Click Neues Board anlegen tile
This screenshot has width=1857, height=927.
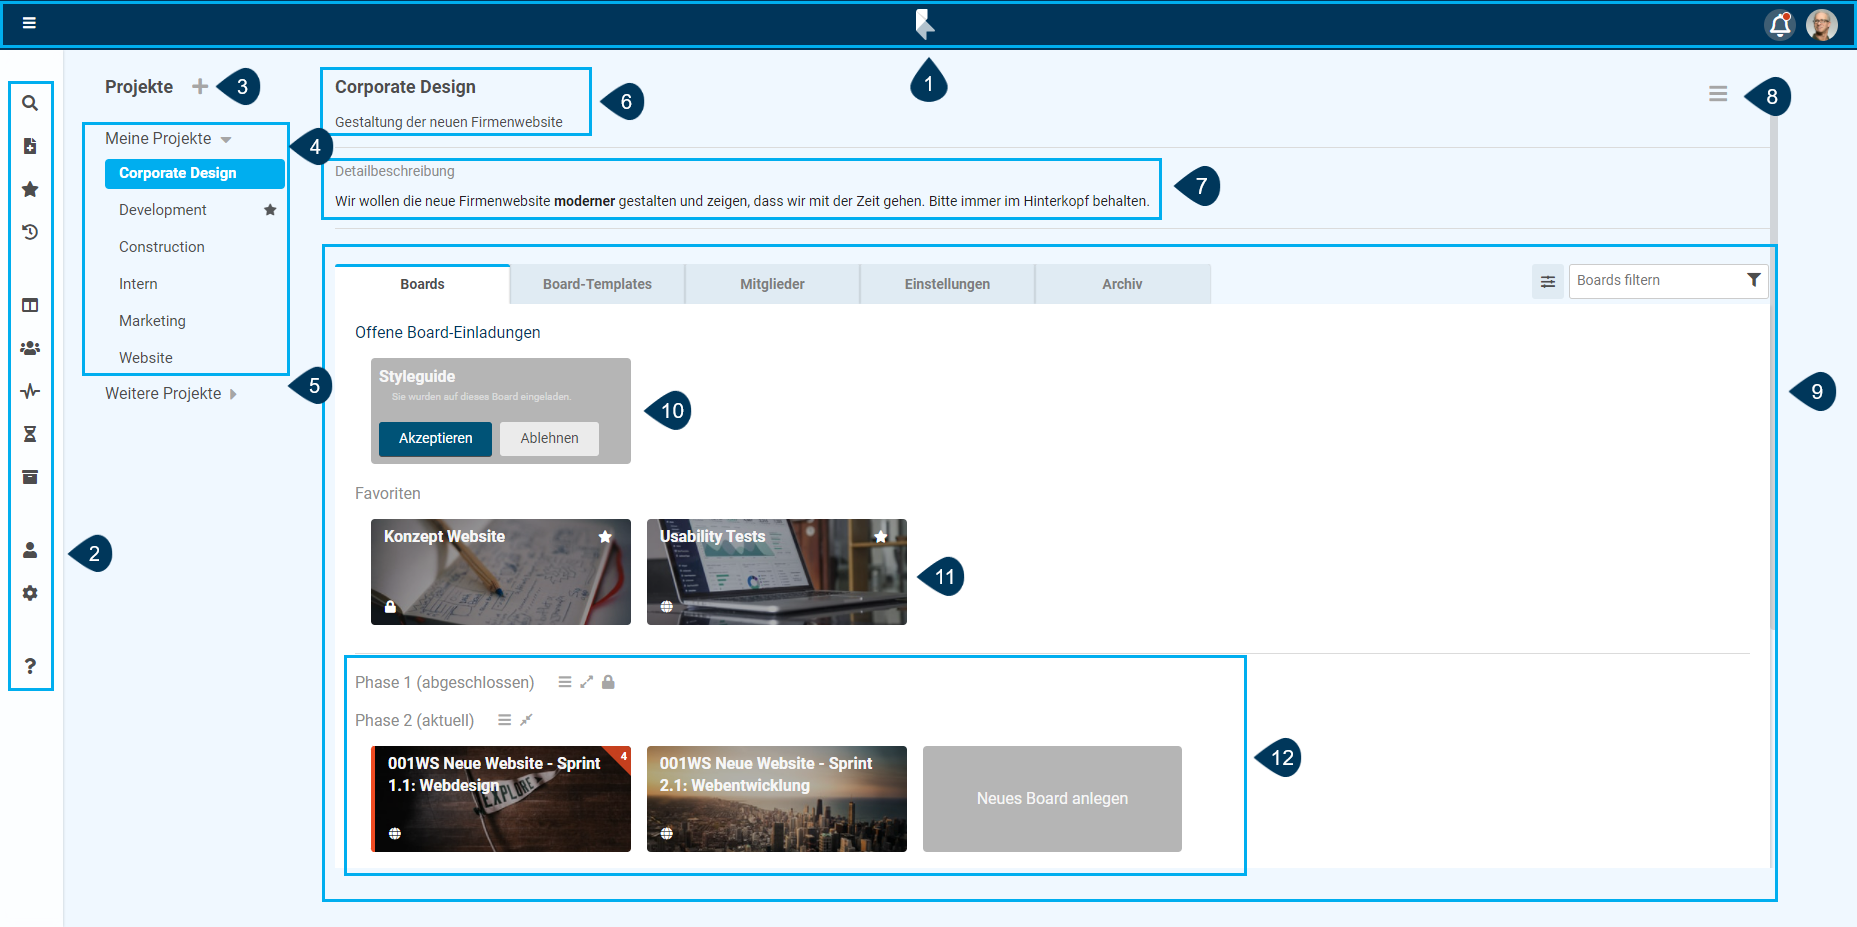pos(1052,798)
